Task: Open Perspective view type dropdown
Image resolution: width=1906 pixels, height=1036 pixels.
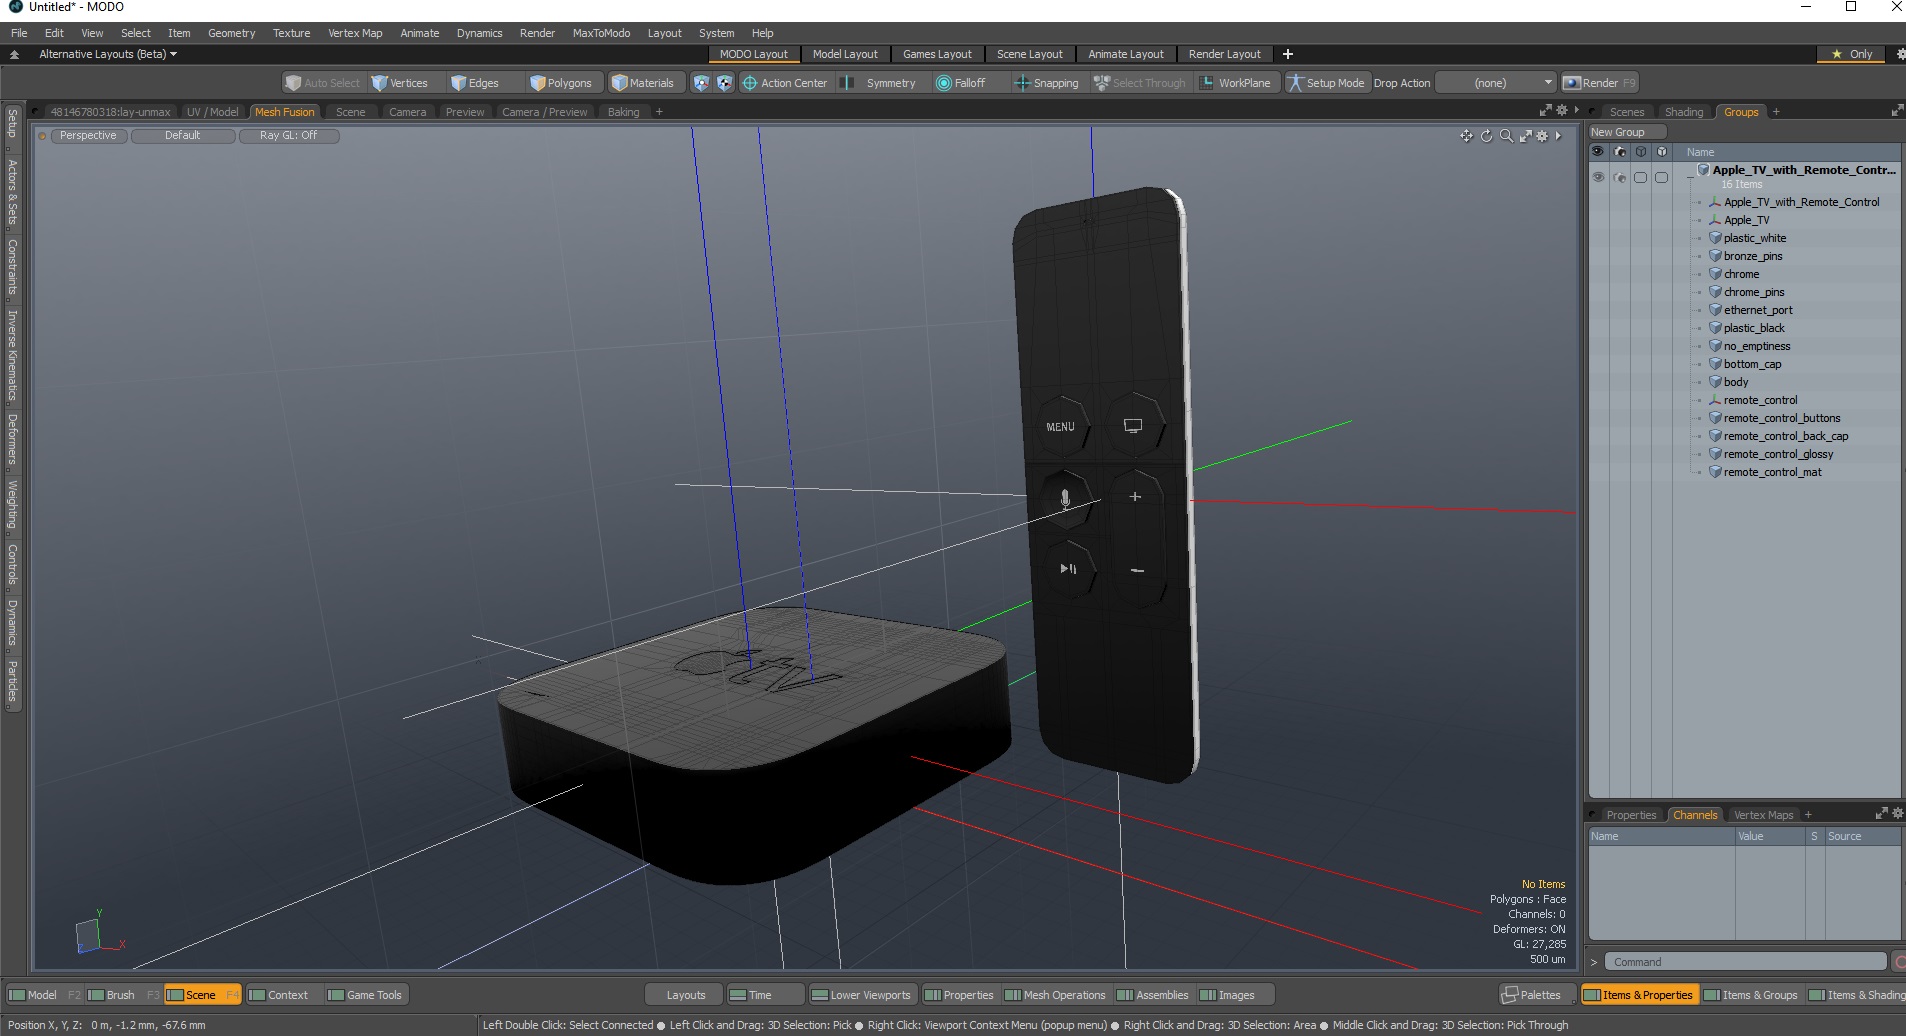Action: click(88, 136)
